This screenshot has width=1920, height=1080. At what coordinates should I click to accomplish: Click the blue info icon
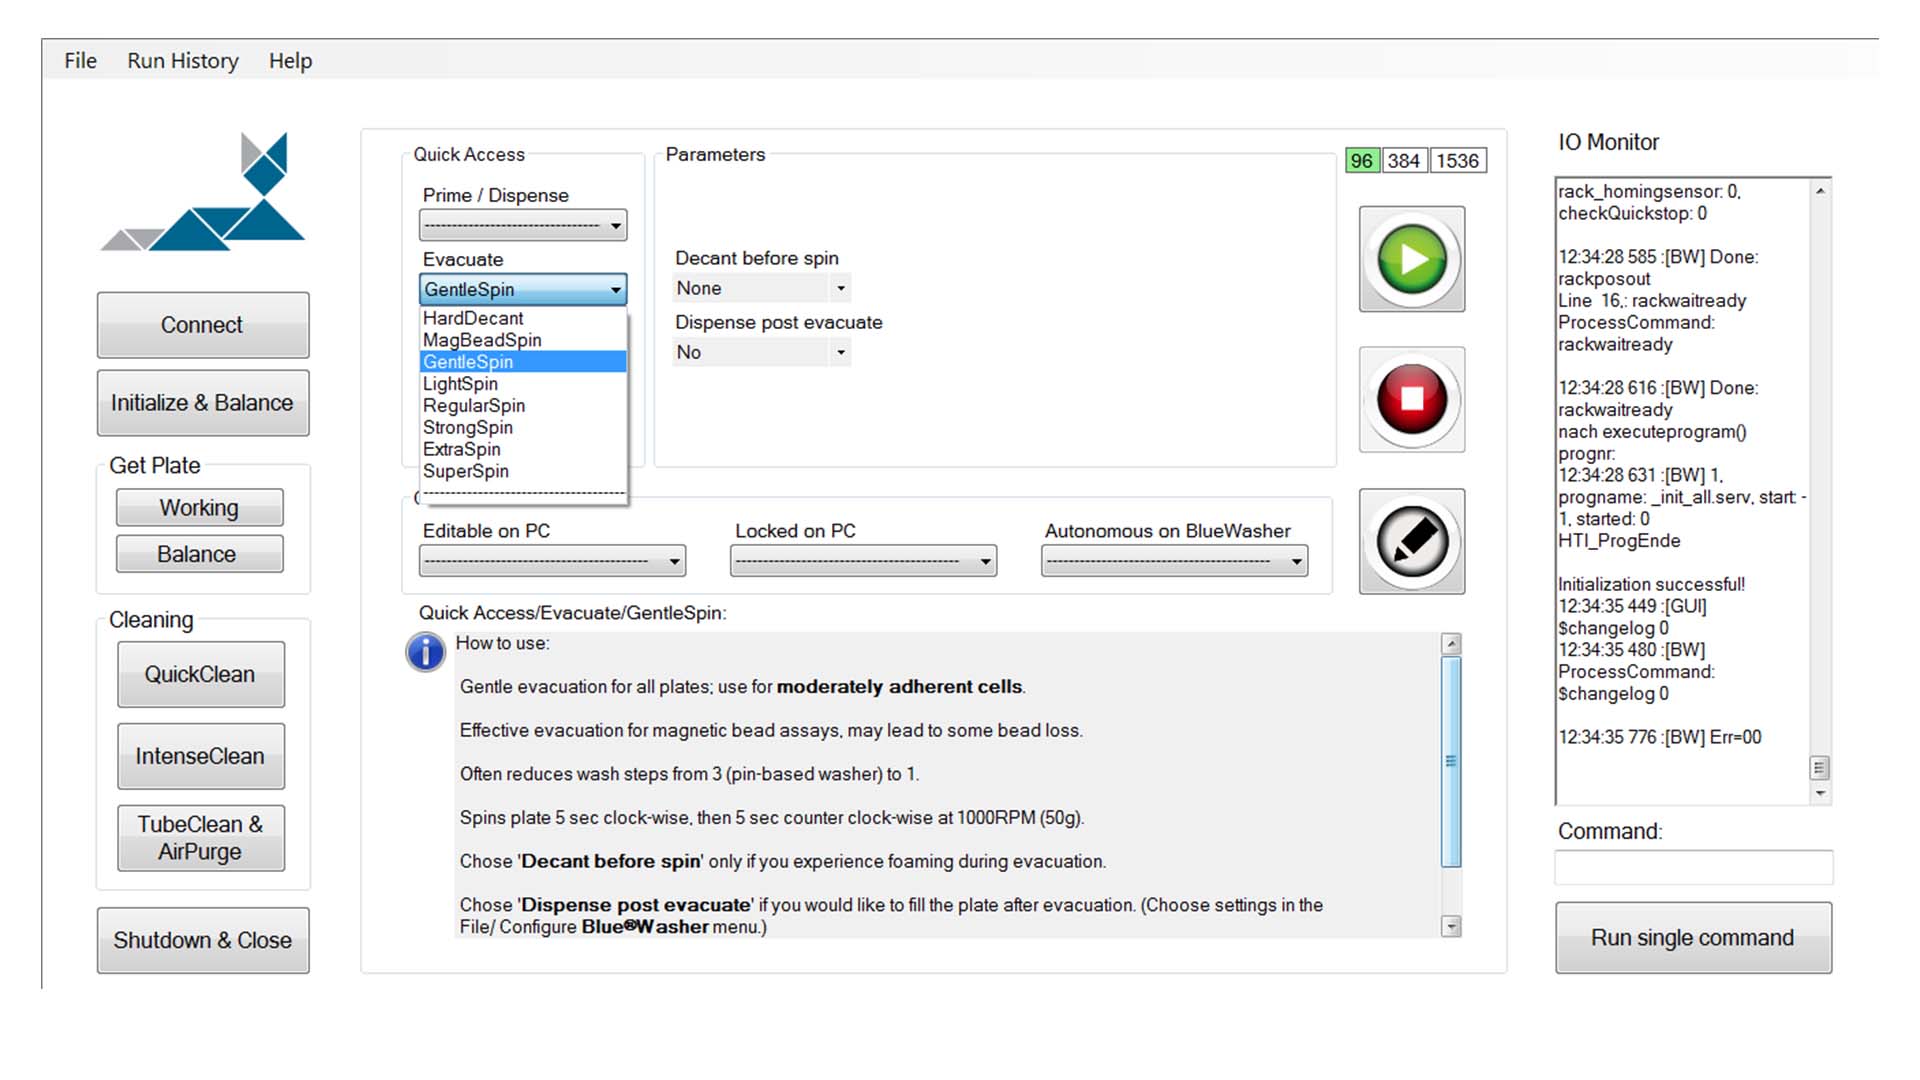point(425,652)
